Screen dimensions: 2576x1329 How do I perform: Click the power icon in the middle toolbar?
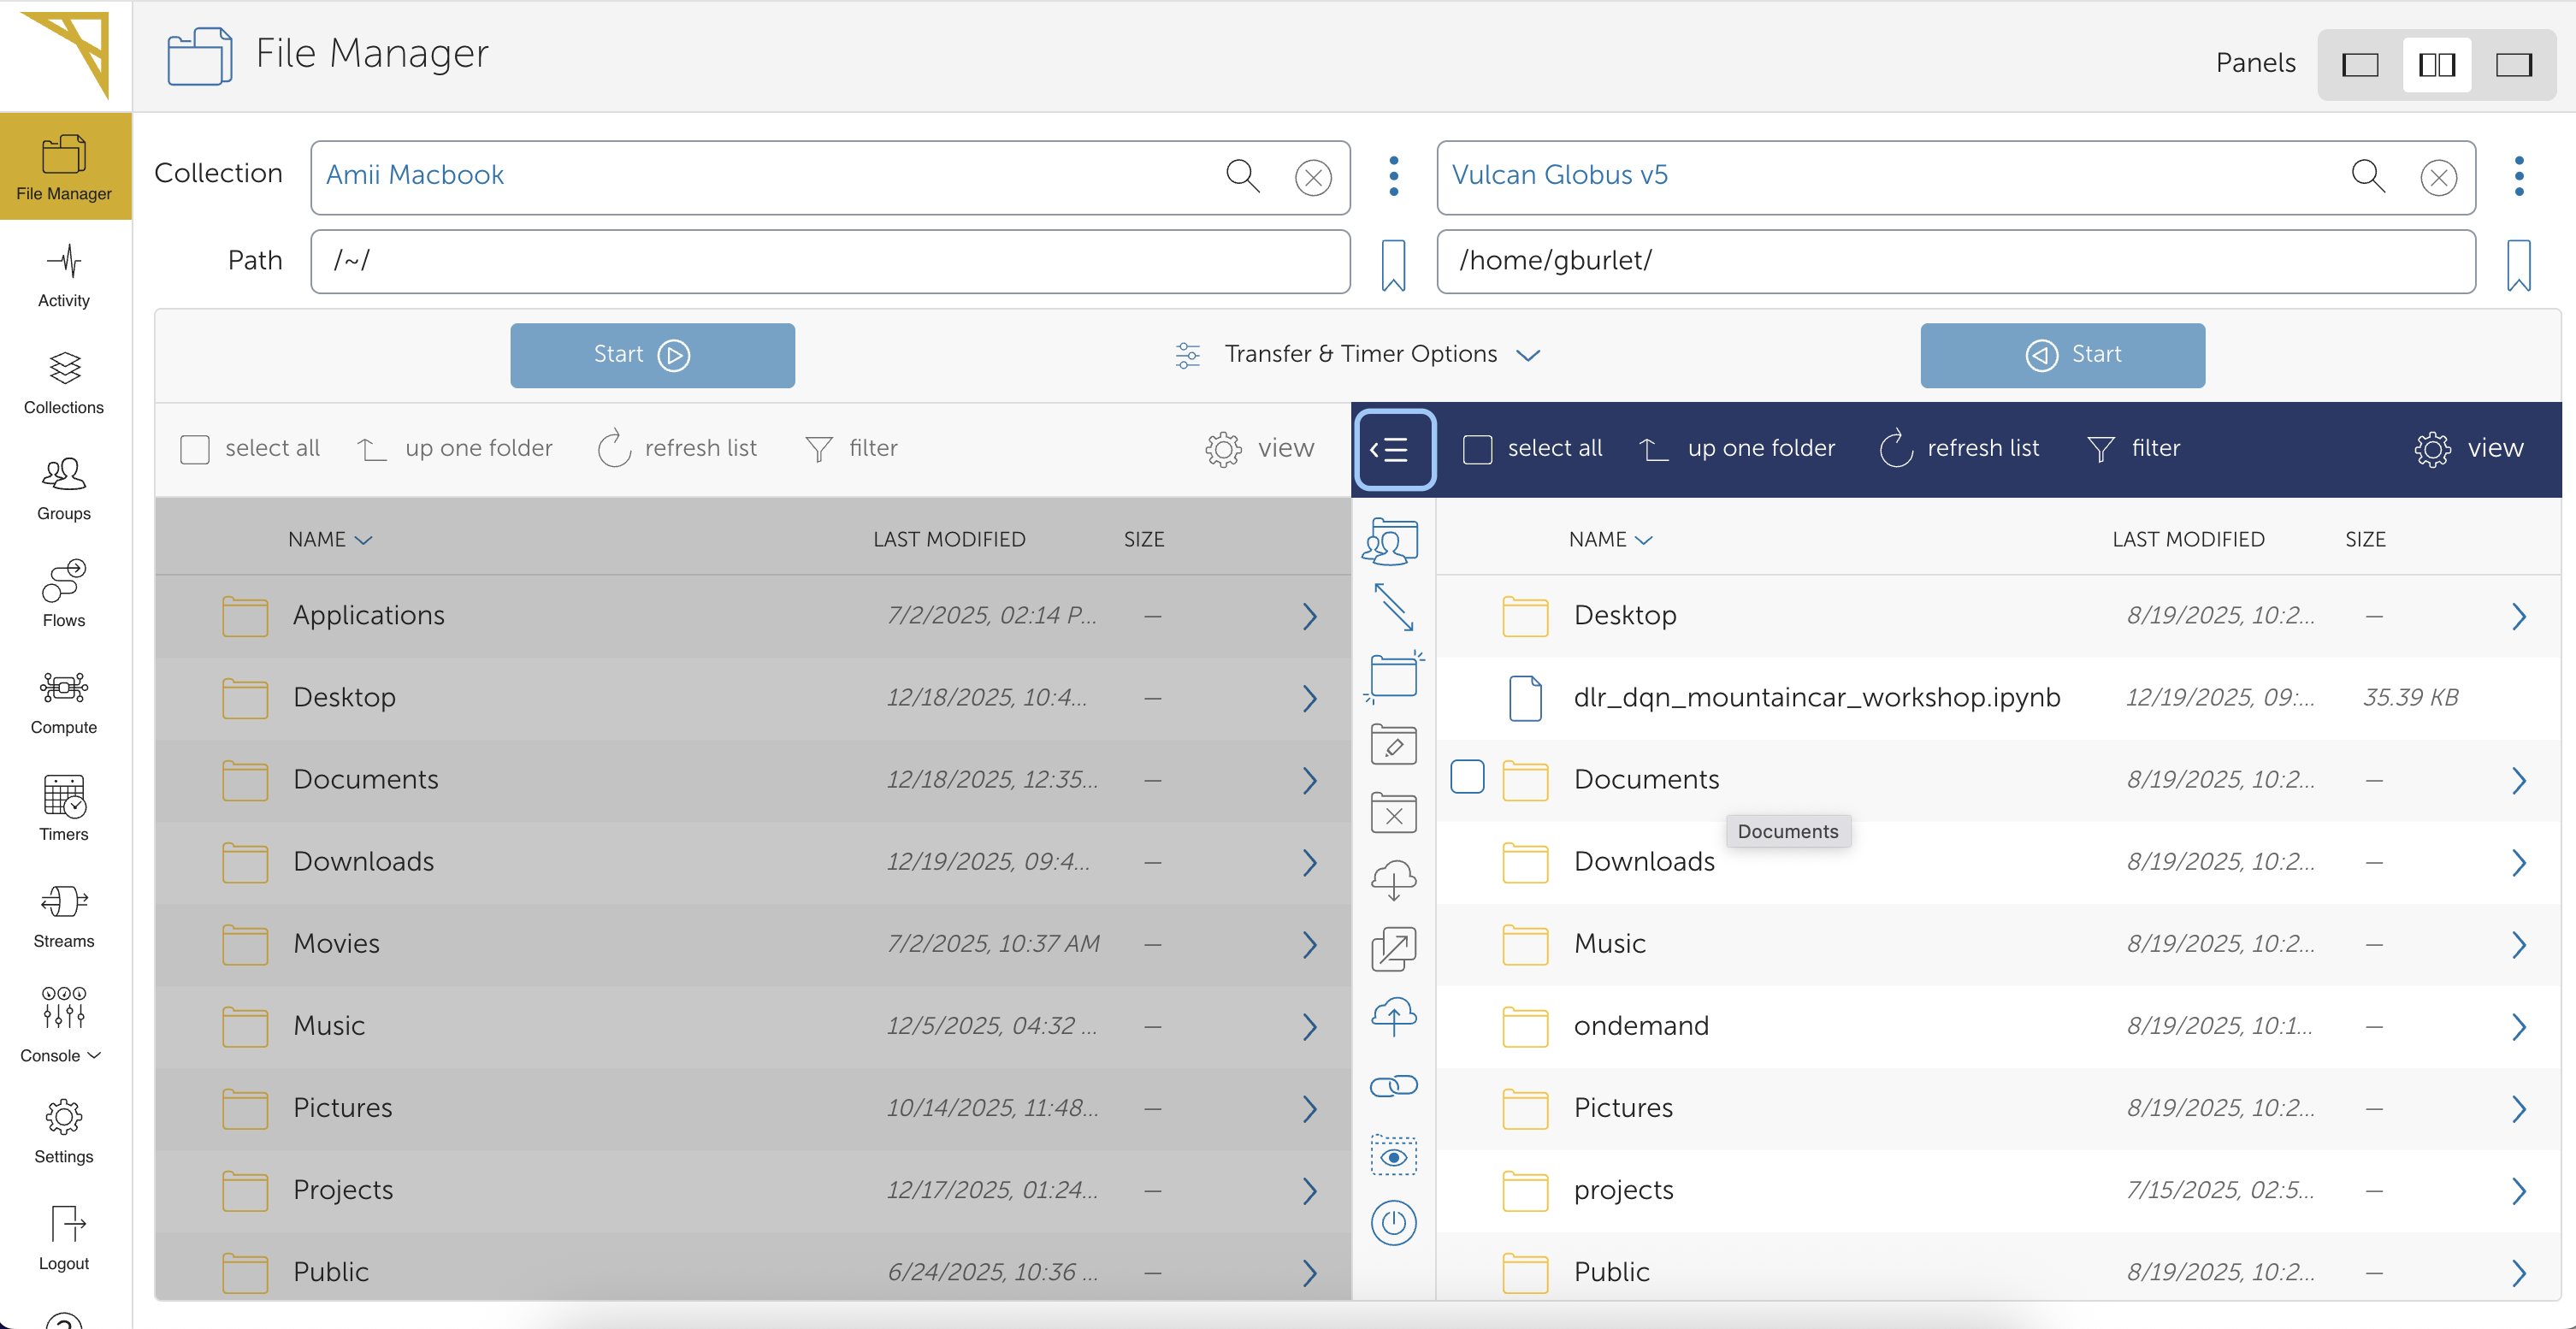click(x=1393, y=1223)
